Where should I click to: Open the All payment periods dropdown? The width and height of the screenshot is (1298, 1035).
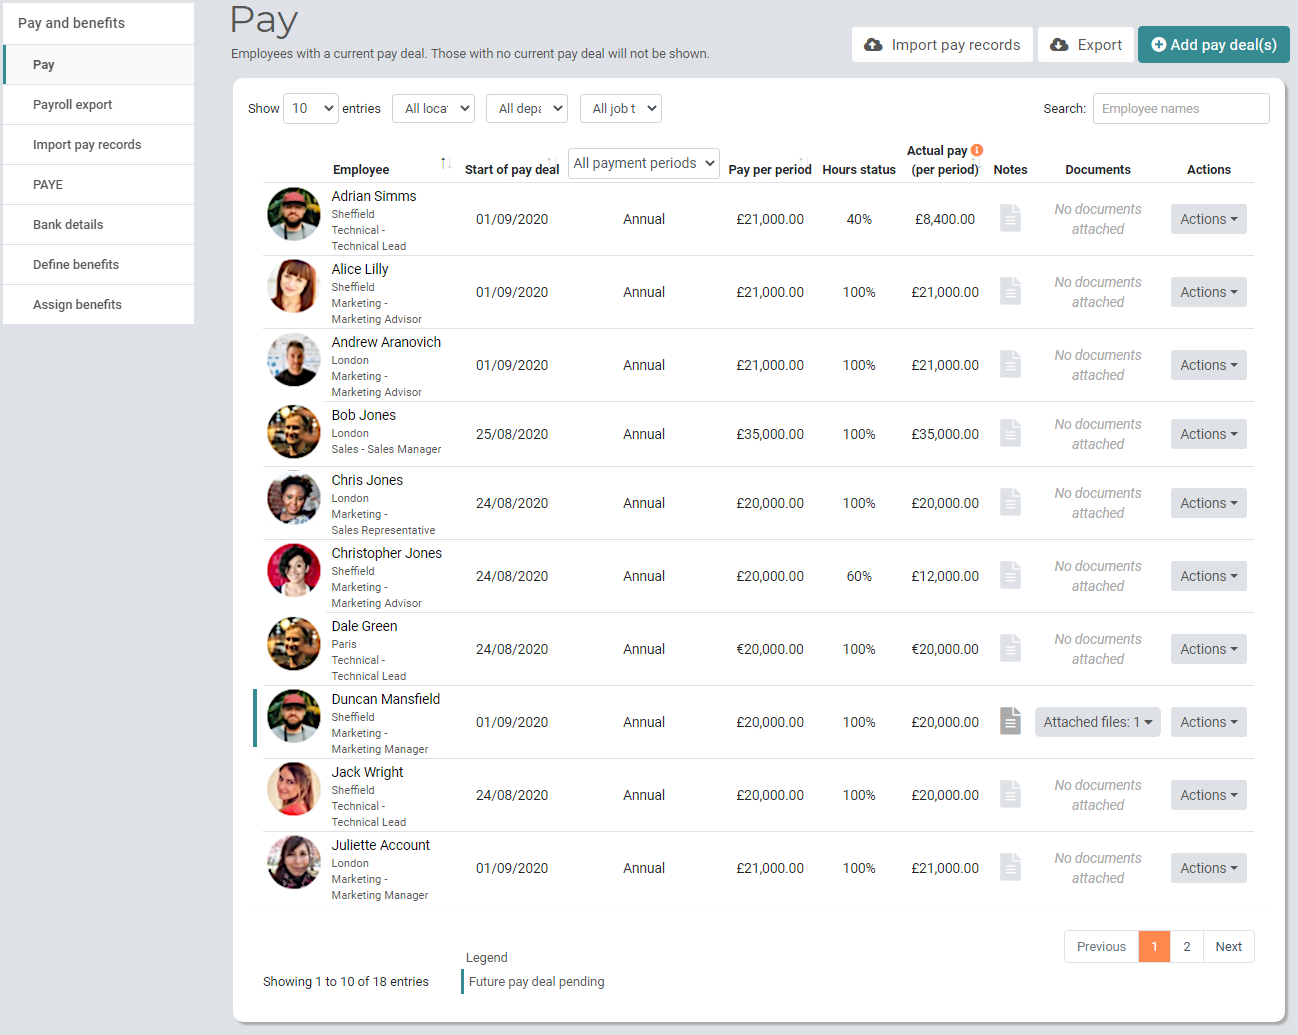coord(643,163)
